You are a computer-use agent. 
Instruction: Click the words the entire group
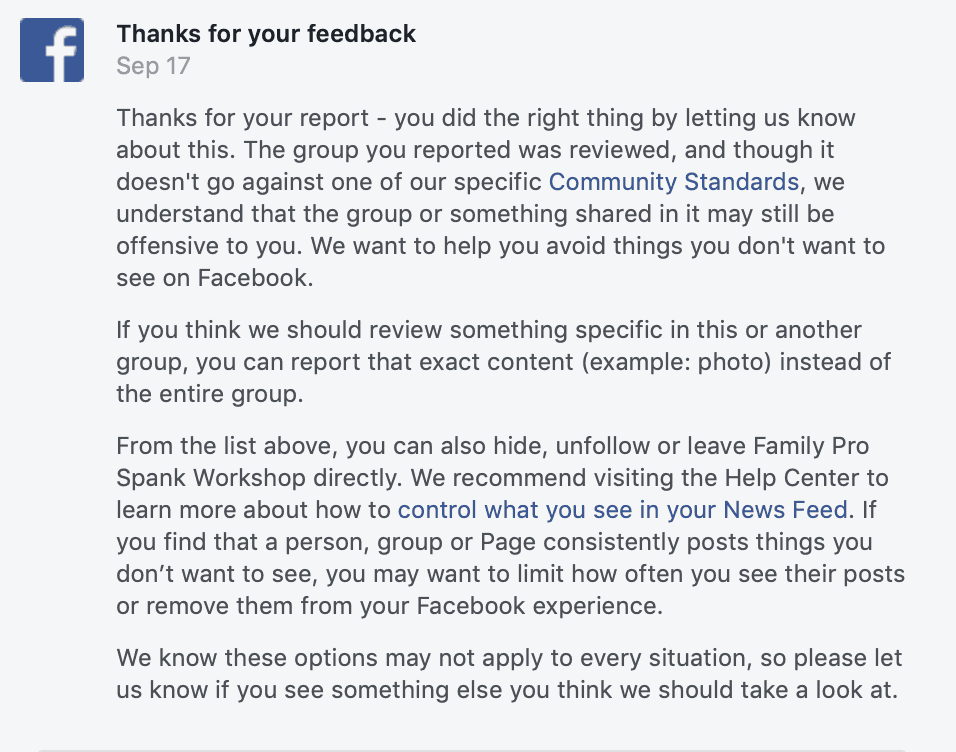[x=209, y=394]
